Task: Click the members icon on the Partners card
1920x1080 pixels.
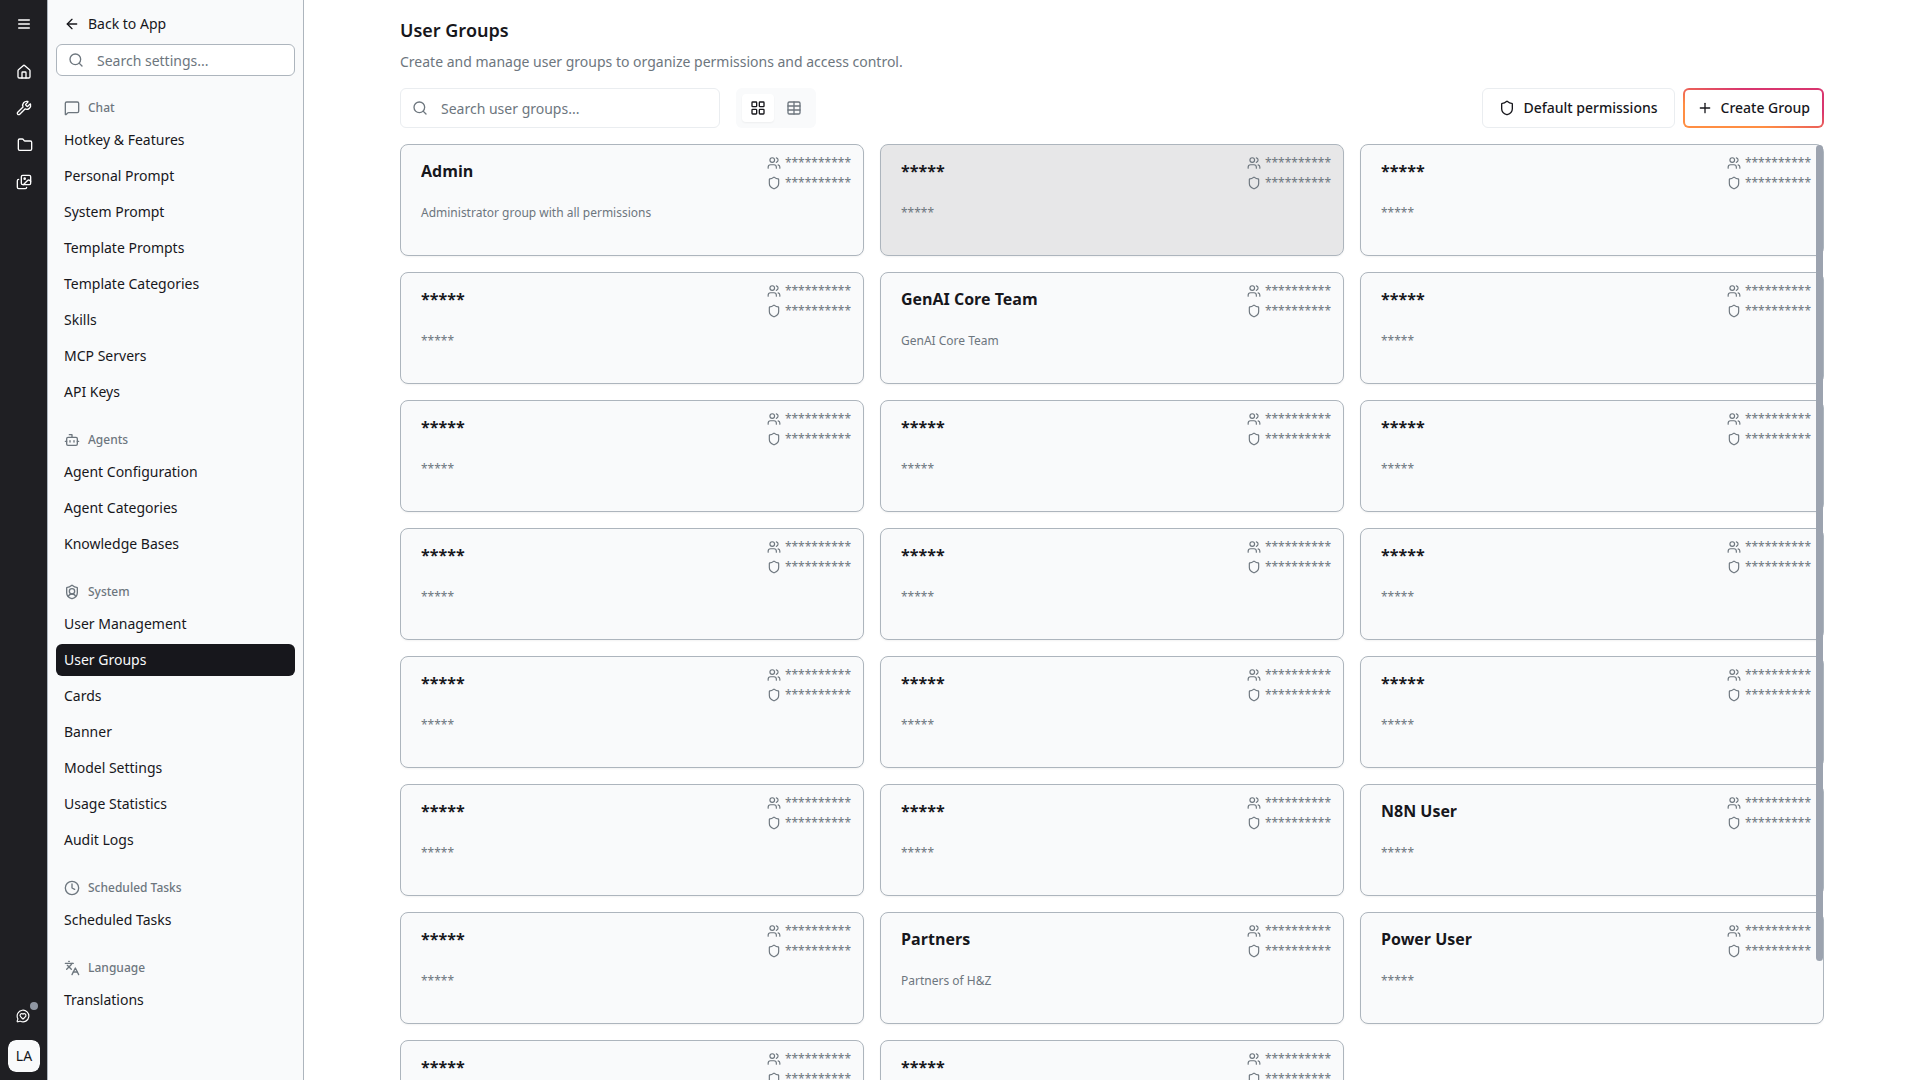Action: tap(1254, 931)
